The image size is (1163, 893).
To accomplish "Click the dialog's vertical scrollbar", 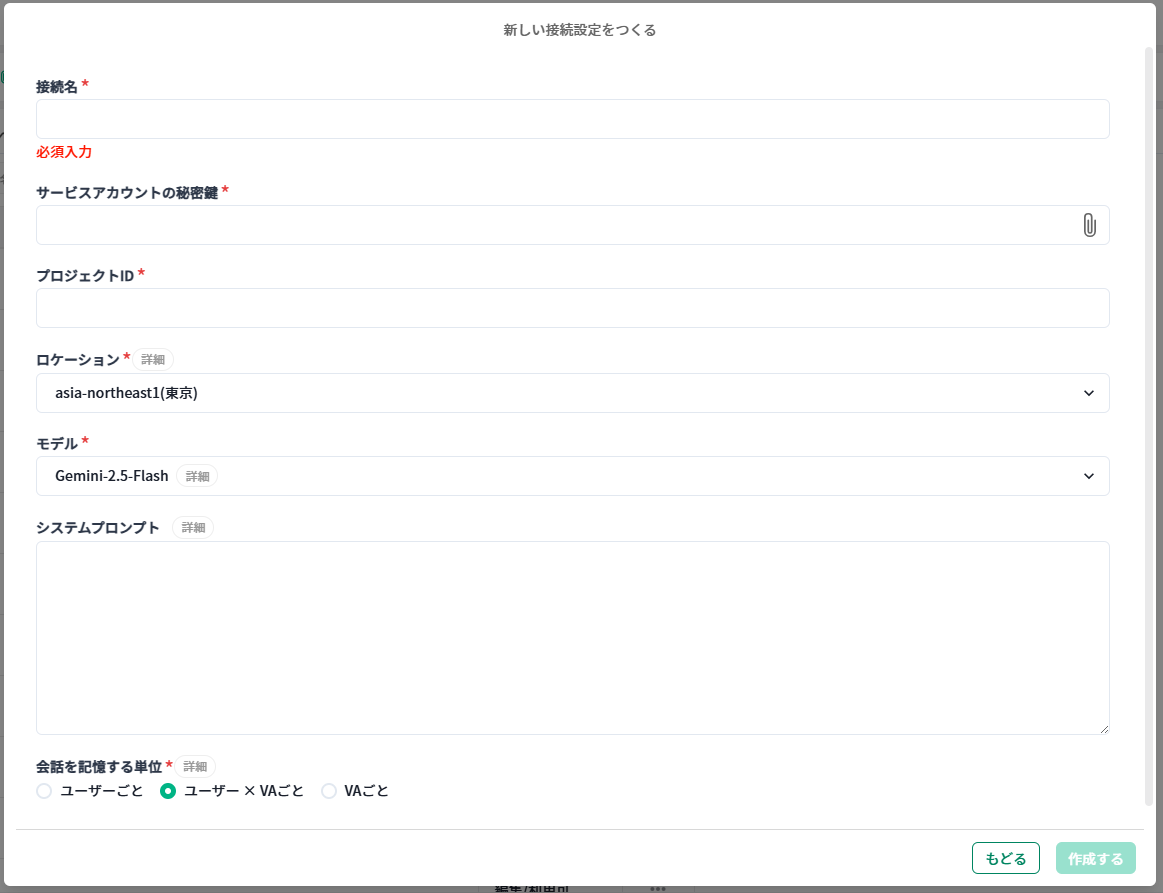I will click(x=1149, y=420).
